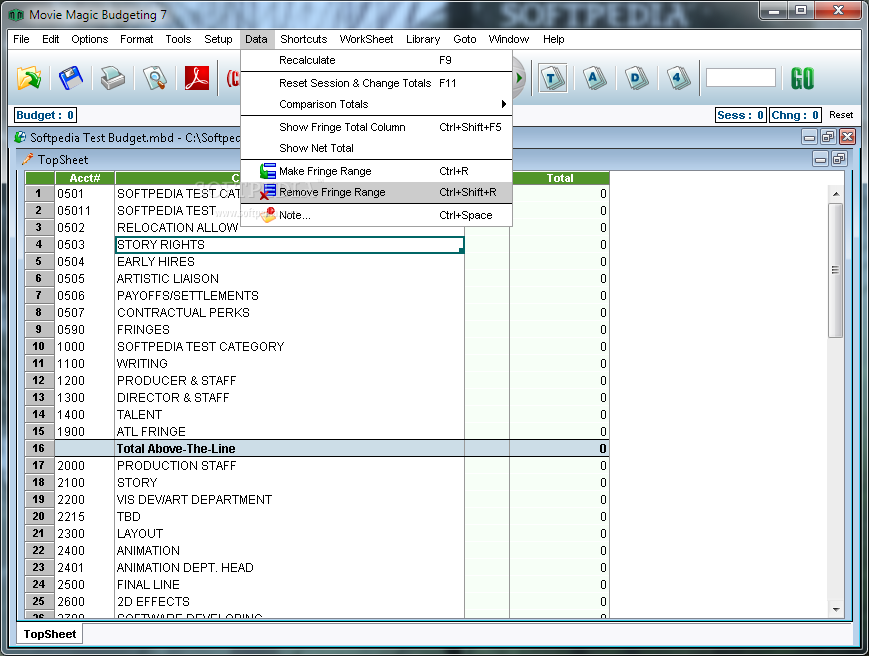Click the green GO button
This screenshot has height=656, width=869.
802,78
